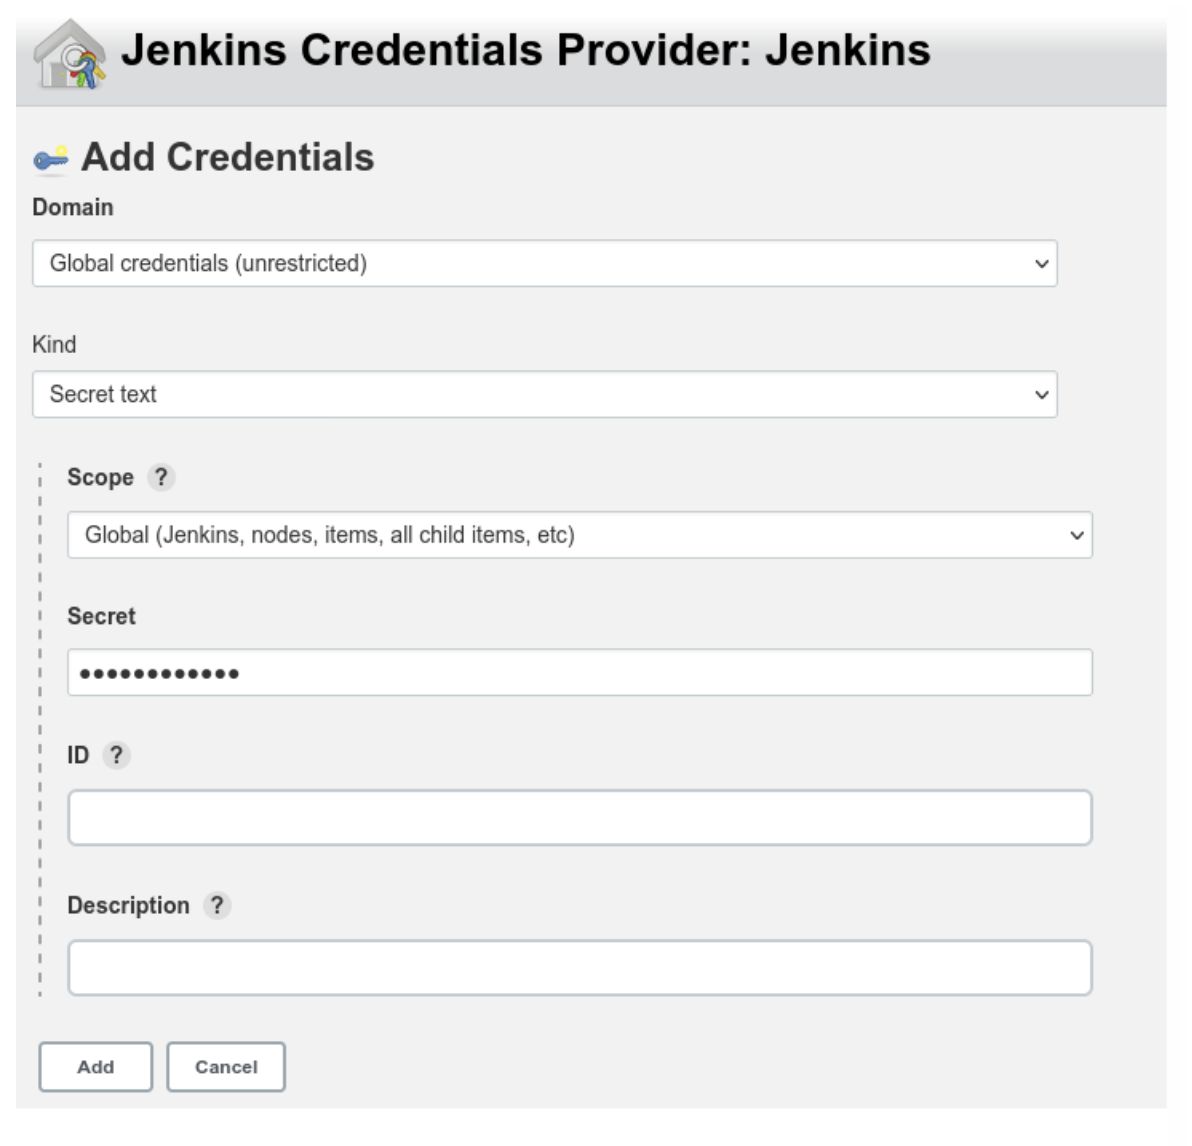
Task: Open the Scope help question mark
Action: [161, 478]
